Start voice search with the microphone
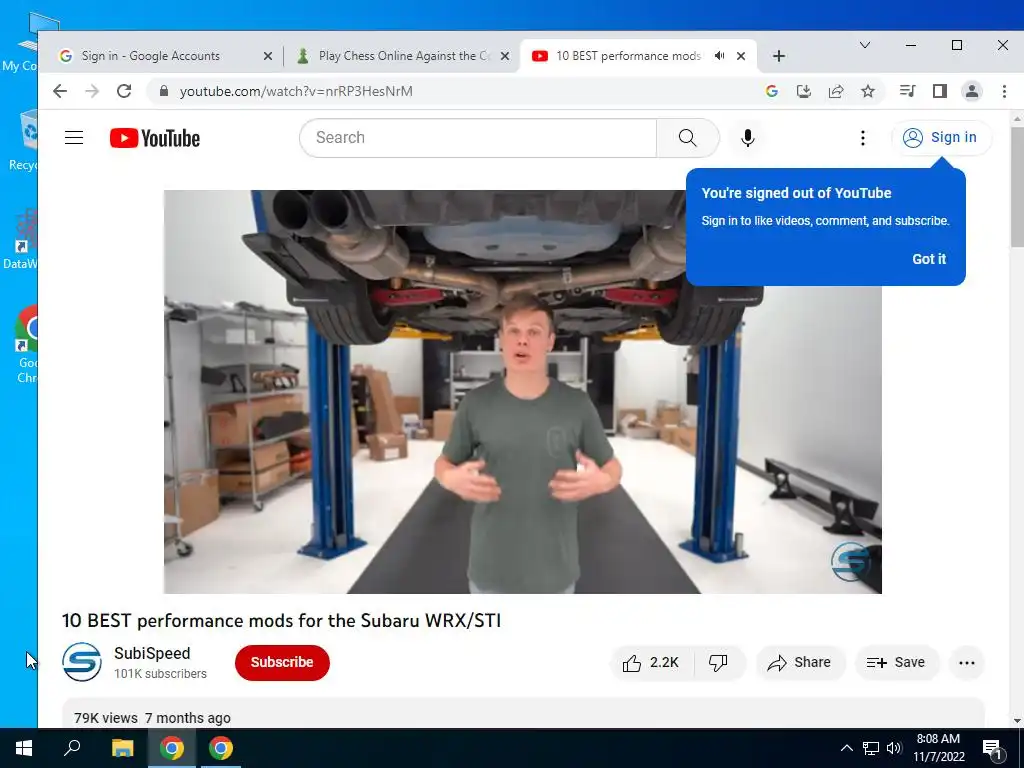This screenshot has height=768, width=1024. 748,138
